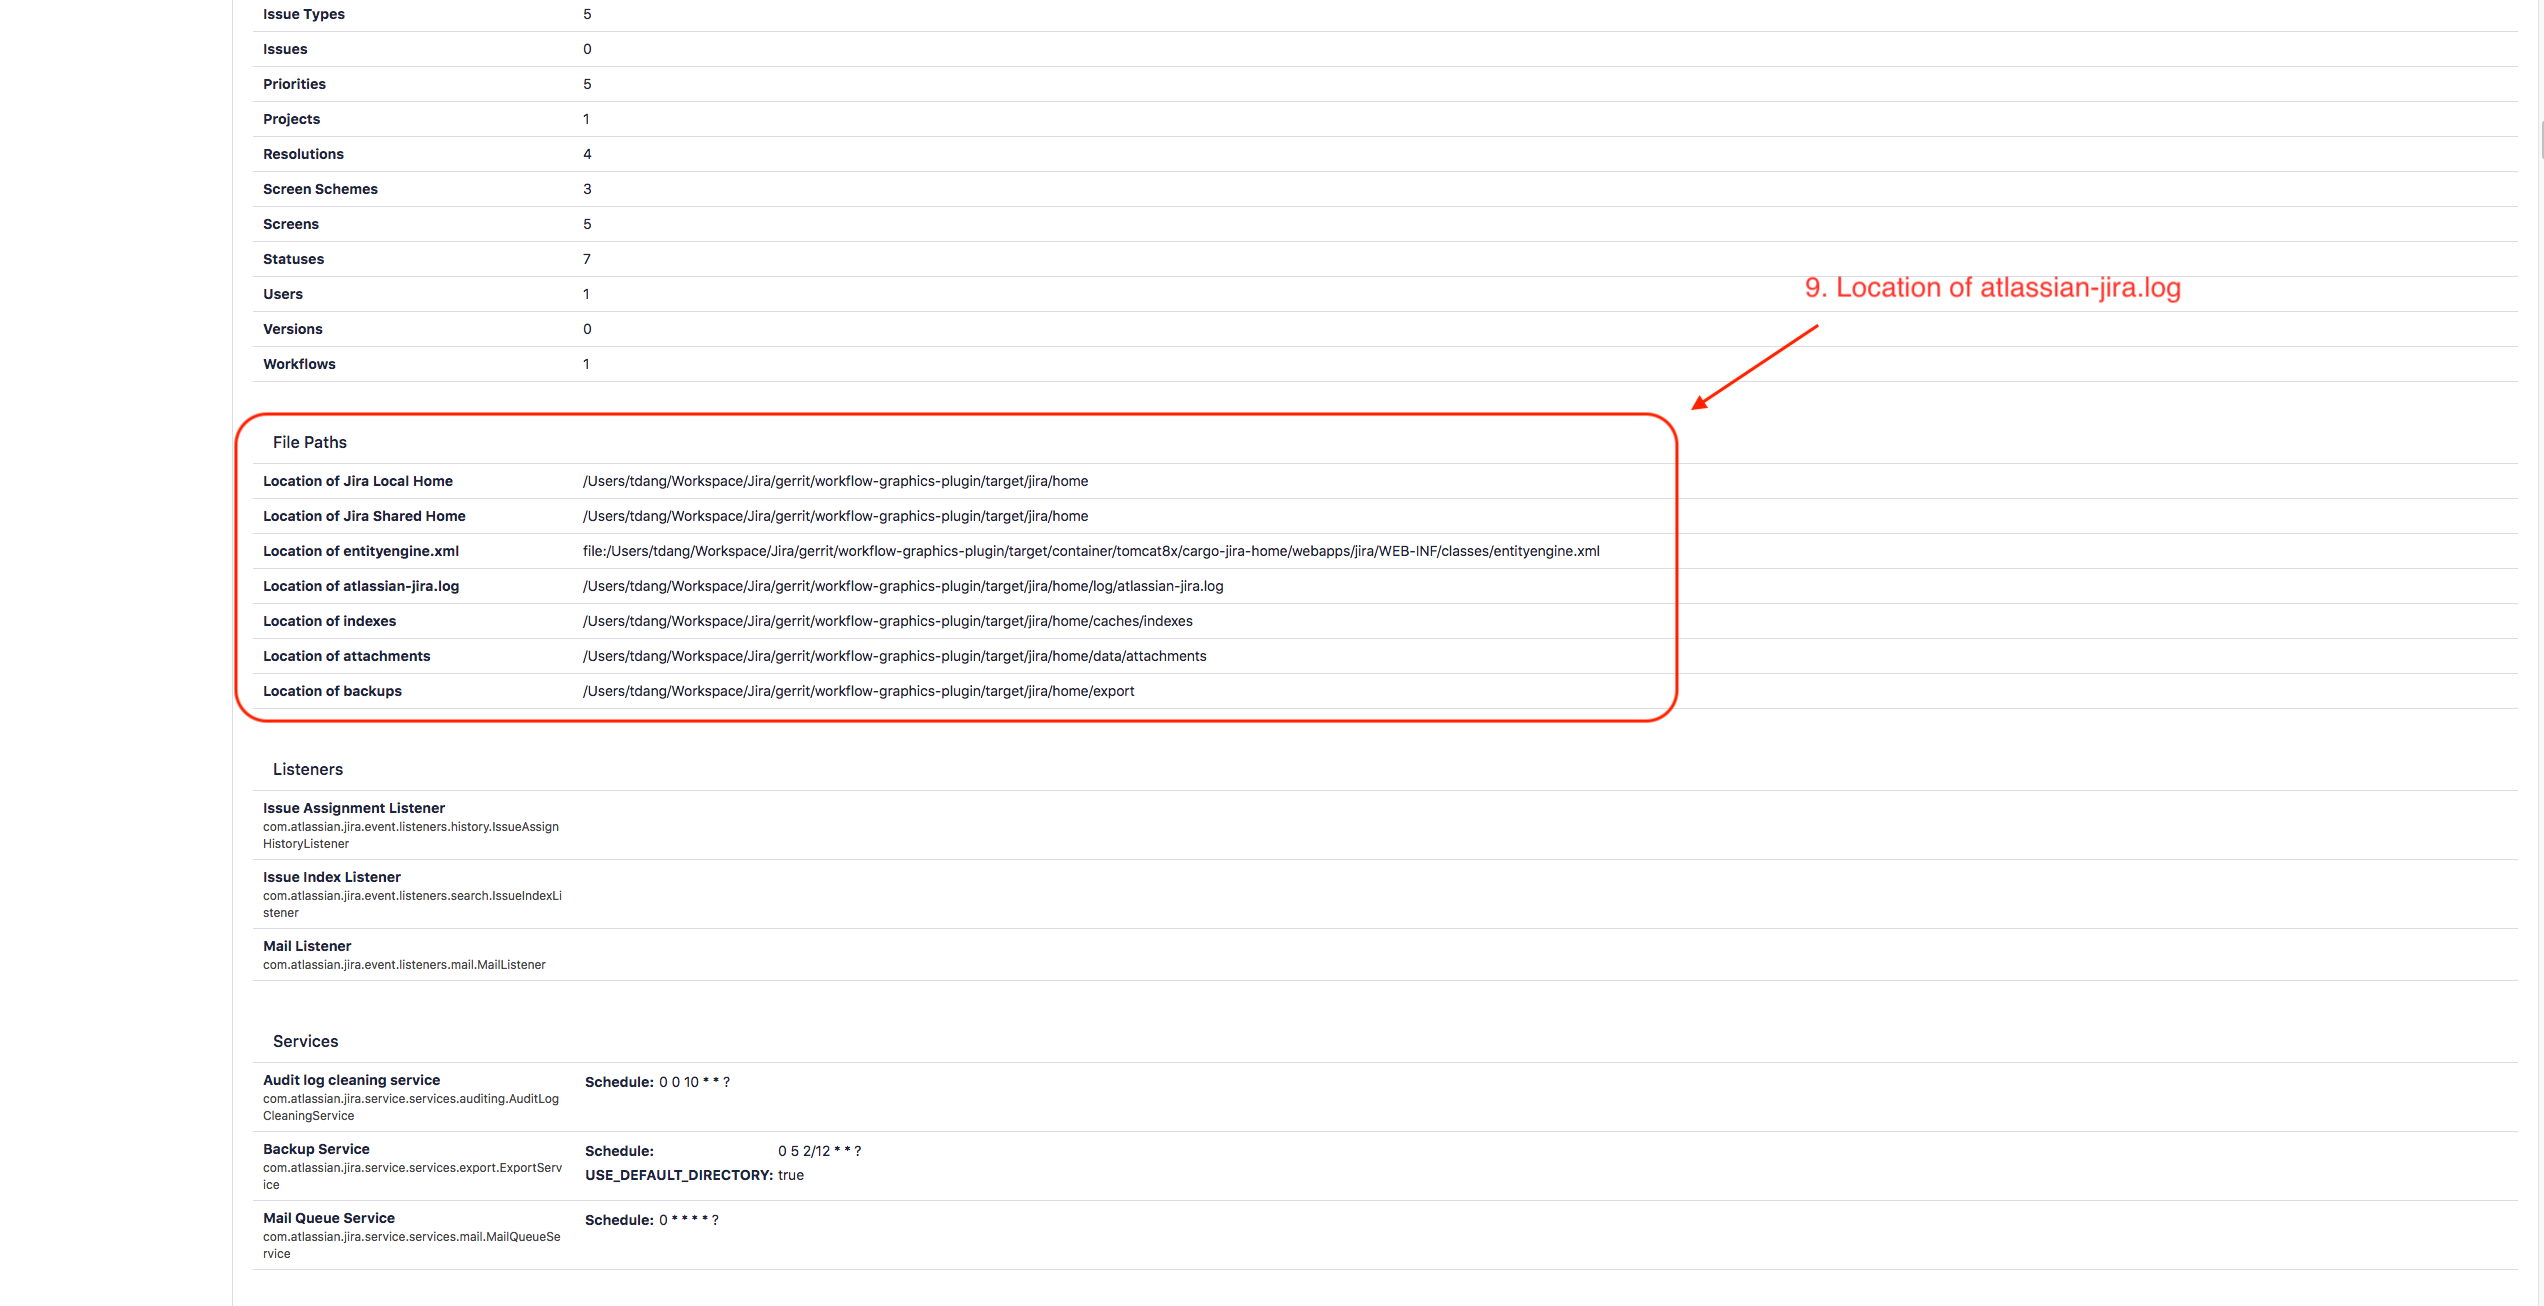Viewport: 2544px width, 1306px height.
Task: Click the Workflows statistics row
Action: [299, 364]
